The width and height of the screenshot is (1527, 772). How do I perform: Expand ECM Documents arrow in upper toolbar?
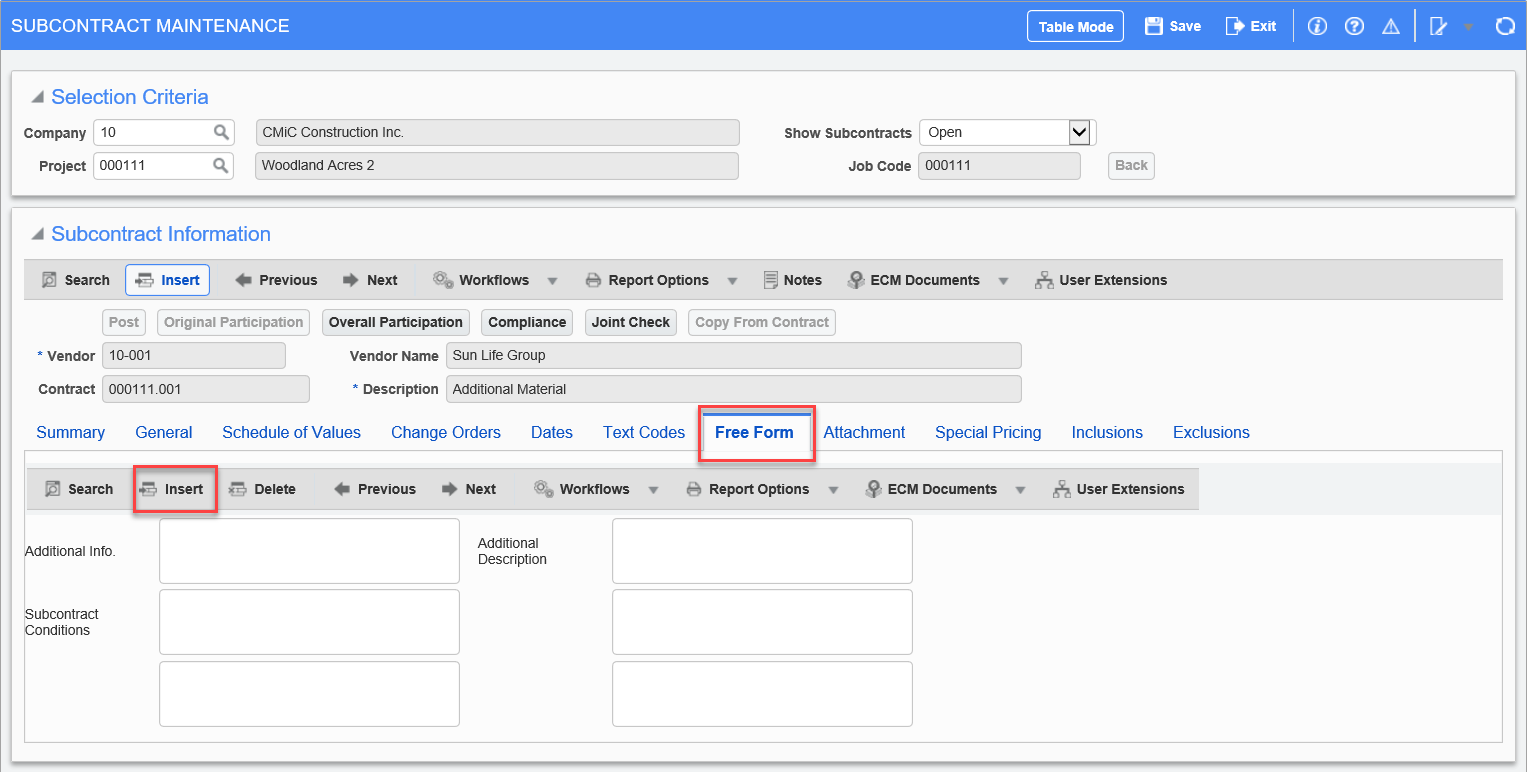[x=1003, y=281]
